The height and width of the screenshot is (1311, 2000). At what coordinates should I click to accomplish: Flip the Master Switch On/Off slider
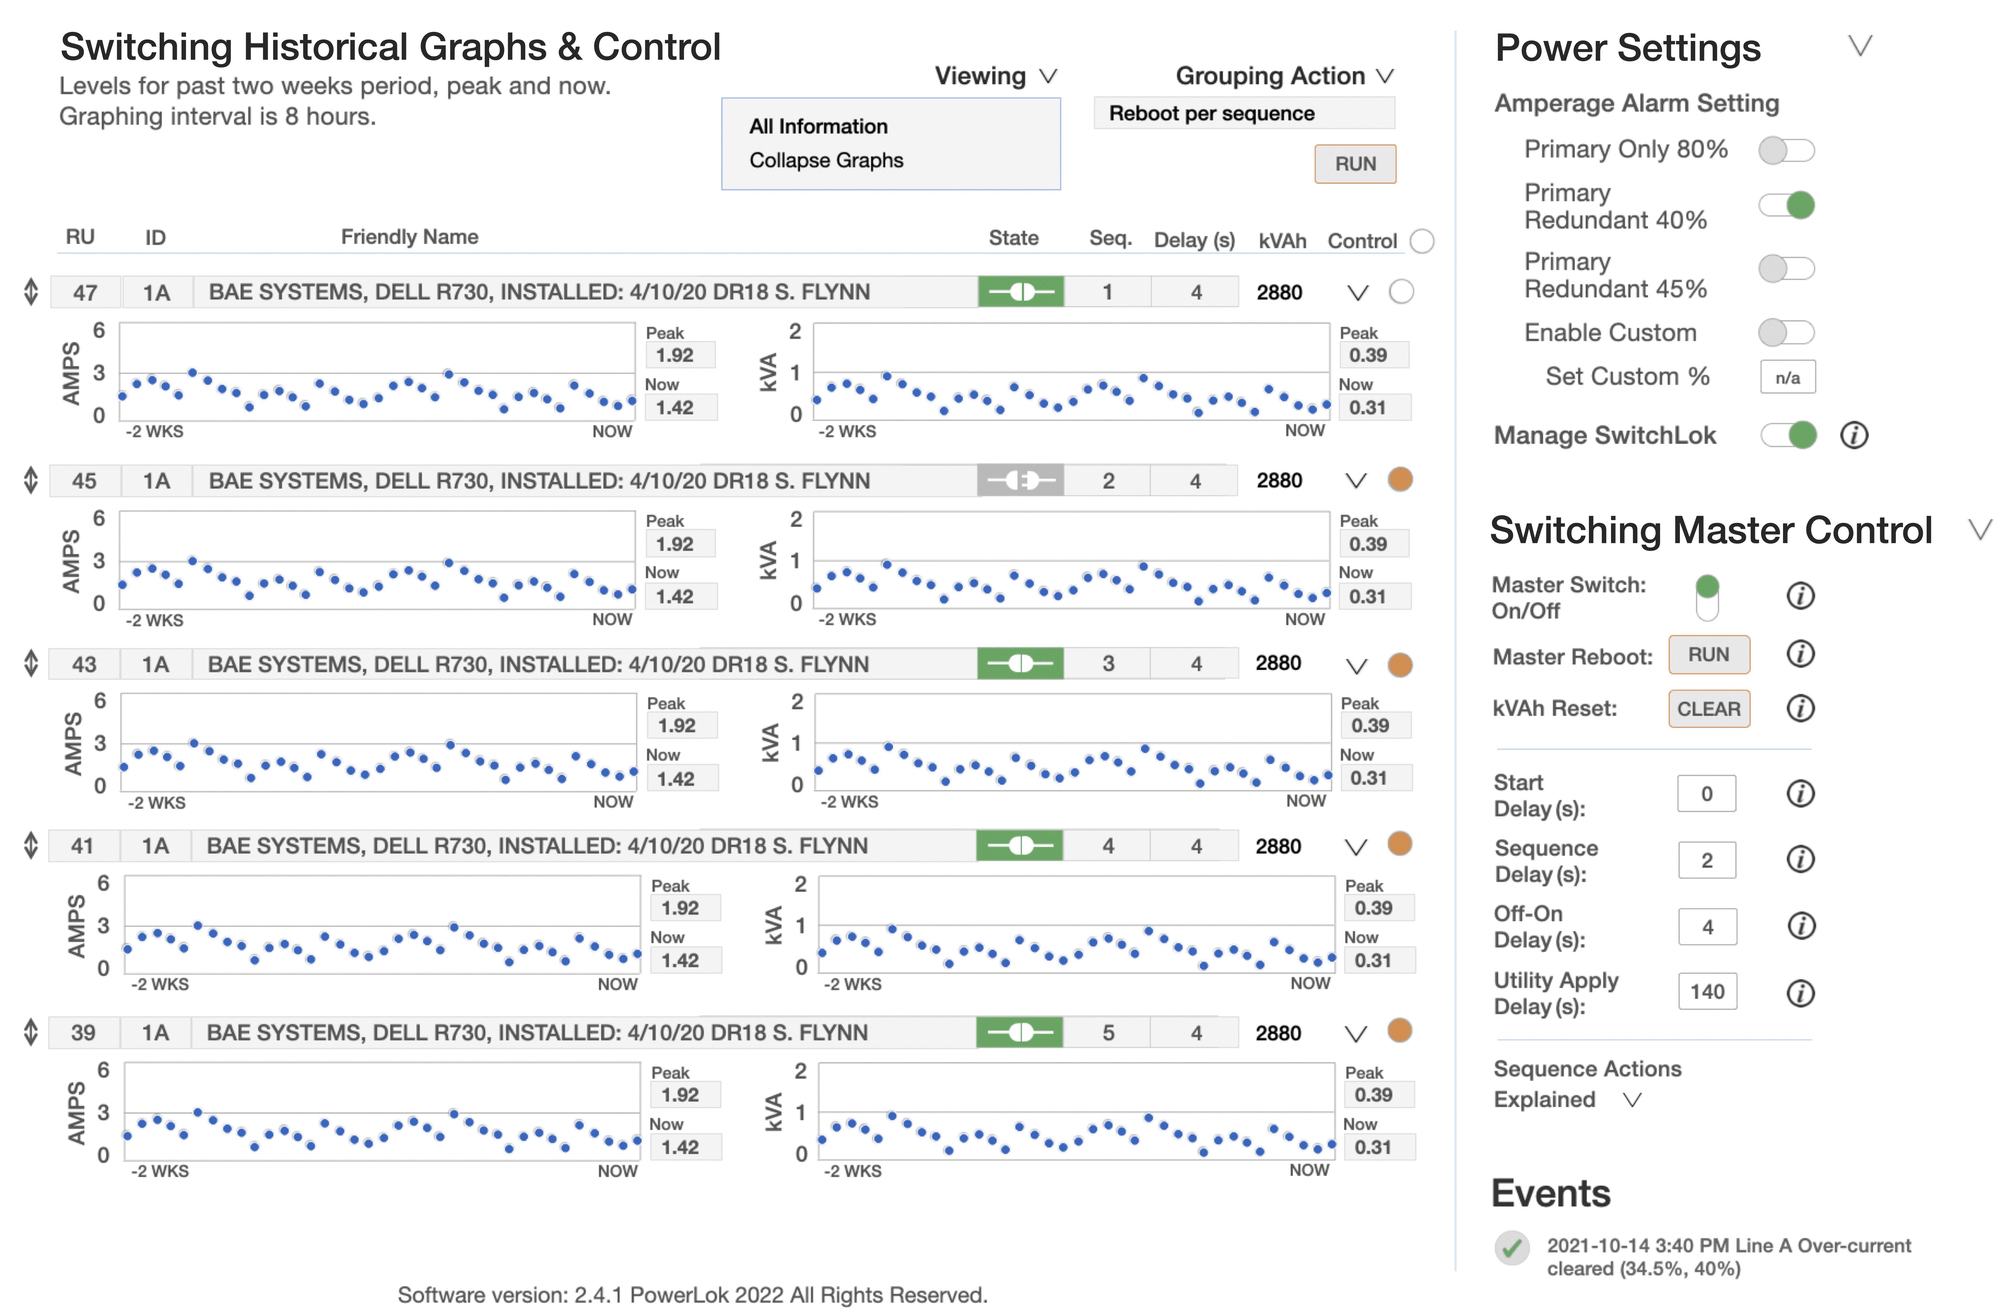tap(1707, 597)
